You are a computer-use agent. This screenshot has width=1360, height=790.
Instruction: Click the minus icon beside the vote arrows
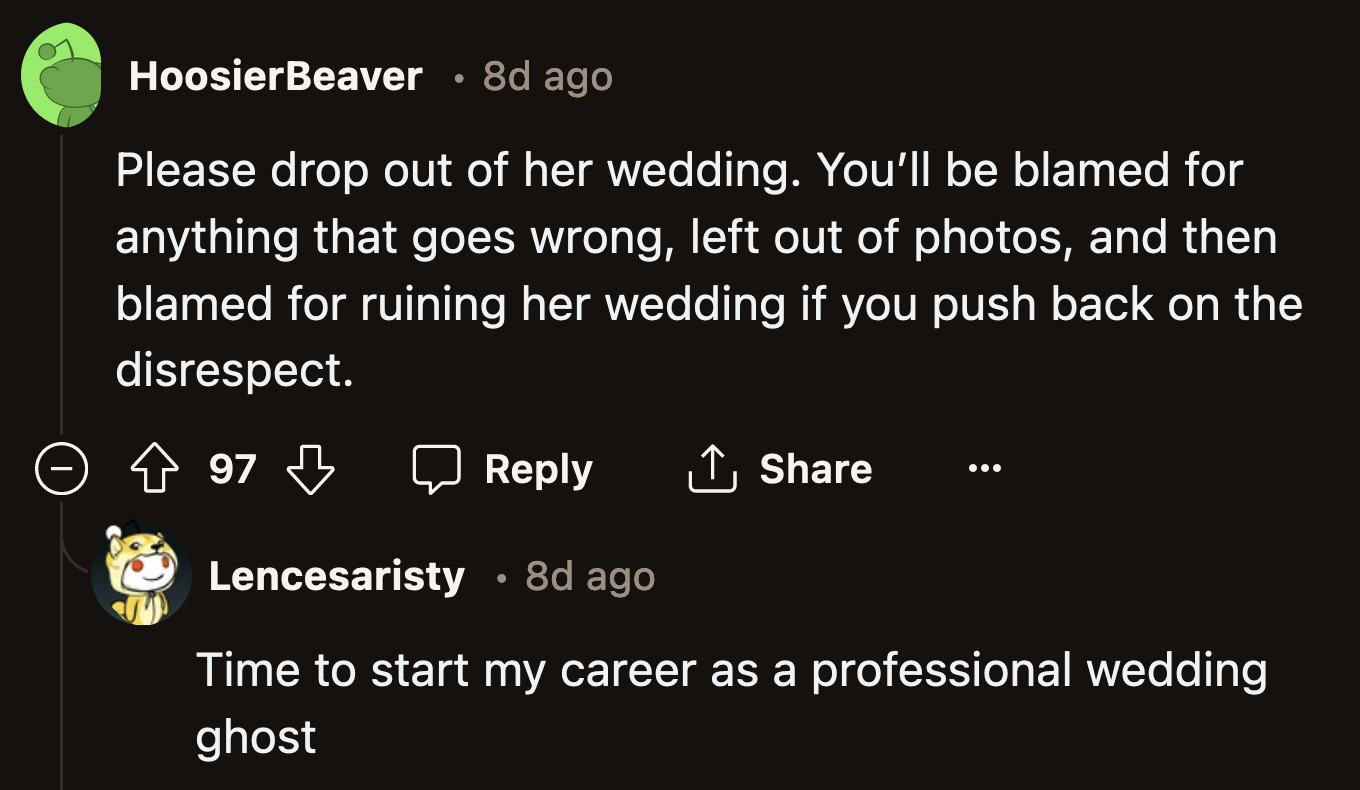click(62, 468)
